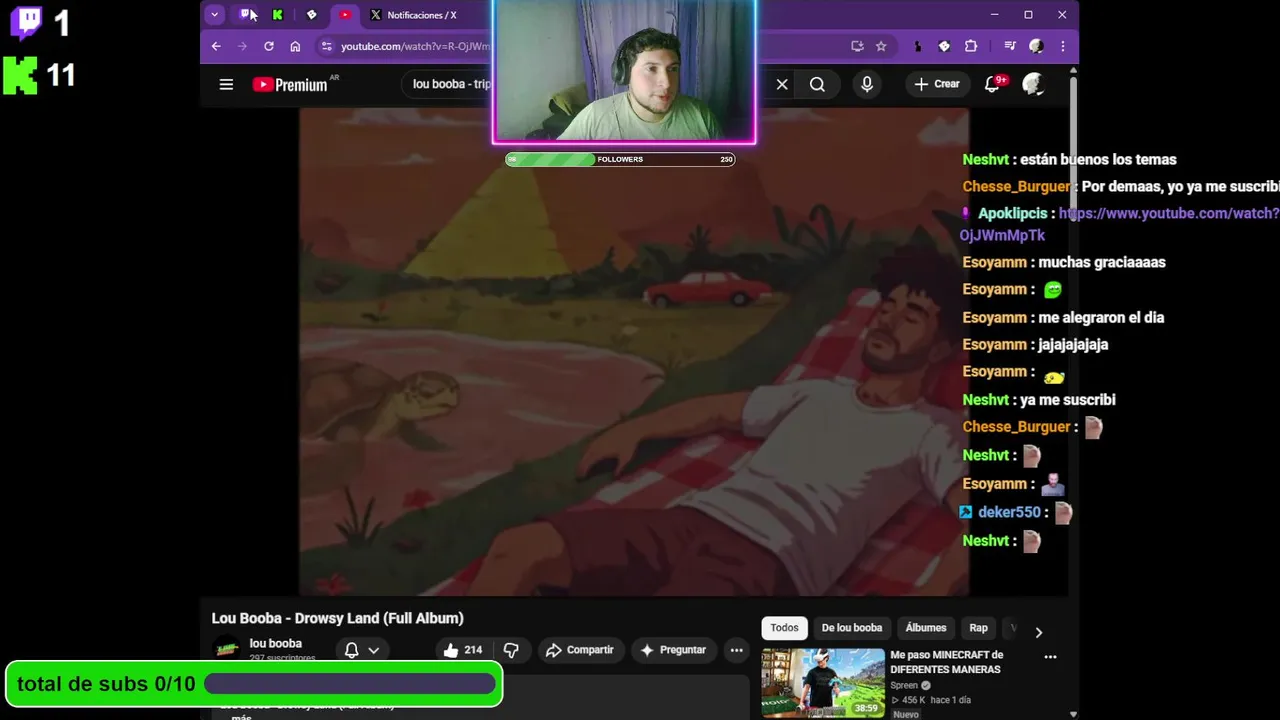Open the YouTube account avatar menu
Screen dimensions: 1280x720
point(1034,84)
